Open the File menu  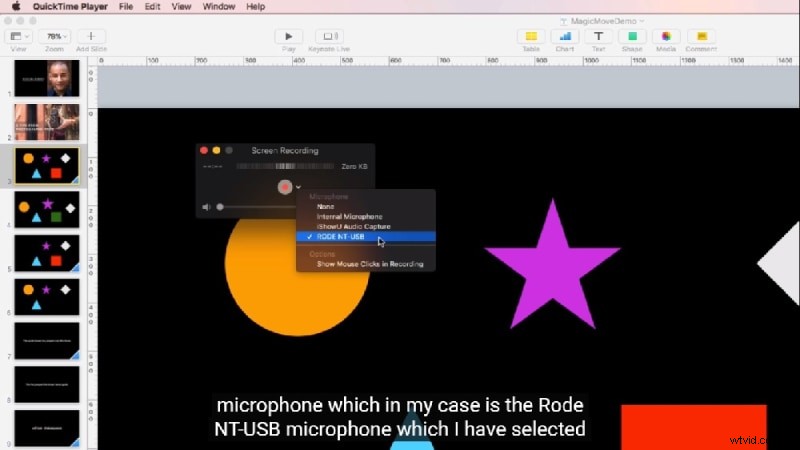coord(126,7)
